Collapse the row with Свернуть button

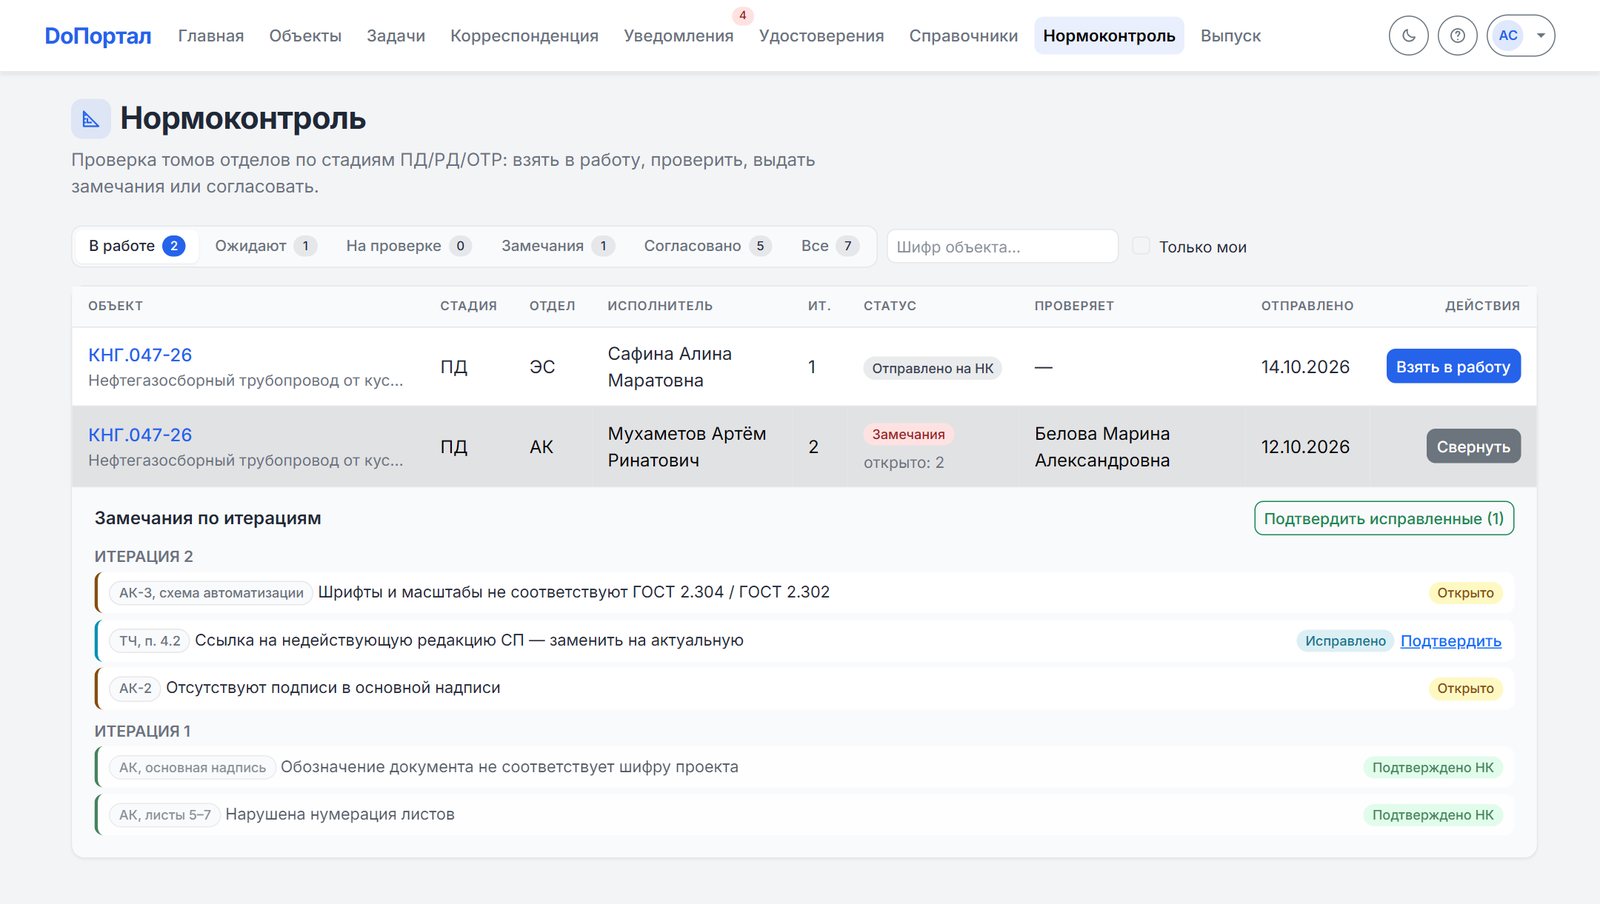[x=1473, y=446]
